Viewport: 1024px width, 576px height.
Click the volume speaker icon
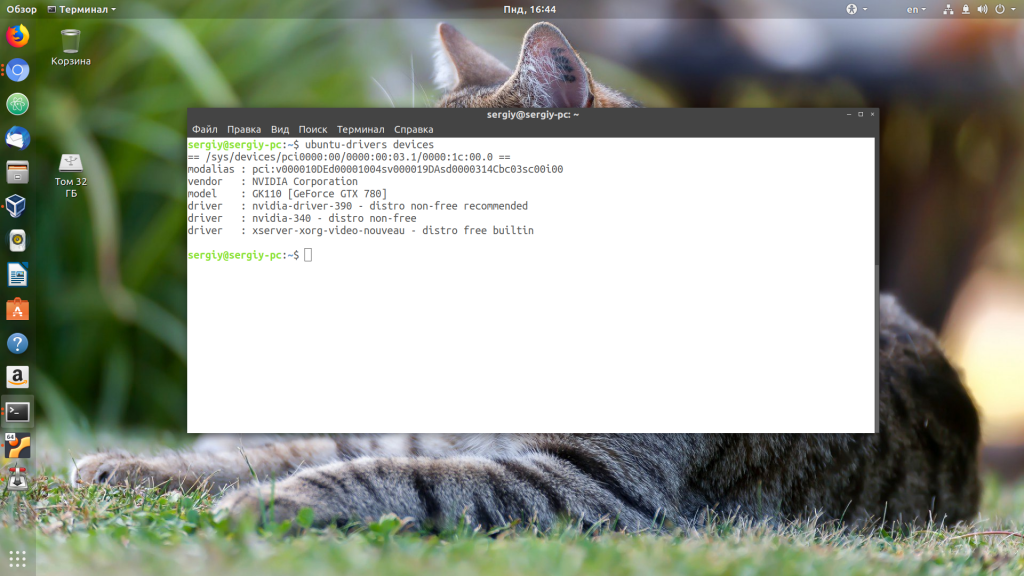click(982, 9)
